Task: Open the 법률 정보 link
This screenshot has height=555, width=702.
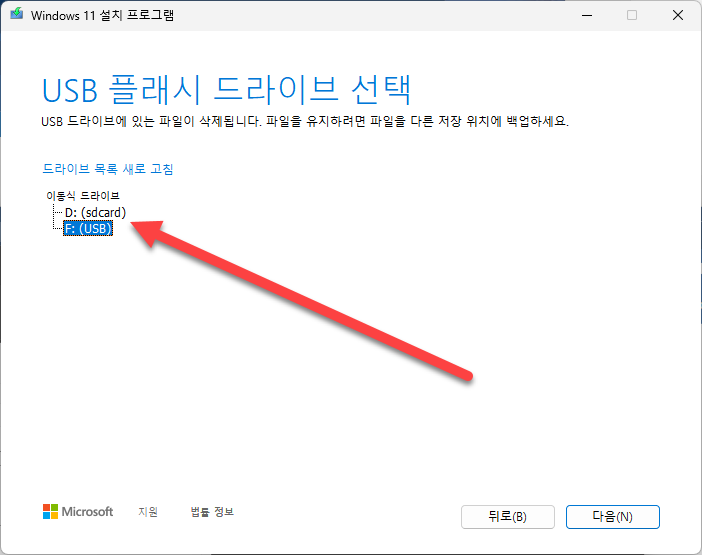Action: click(x=212, y=512)
